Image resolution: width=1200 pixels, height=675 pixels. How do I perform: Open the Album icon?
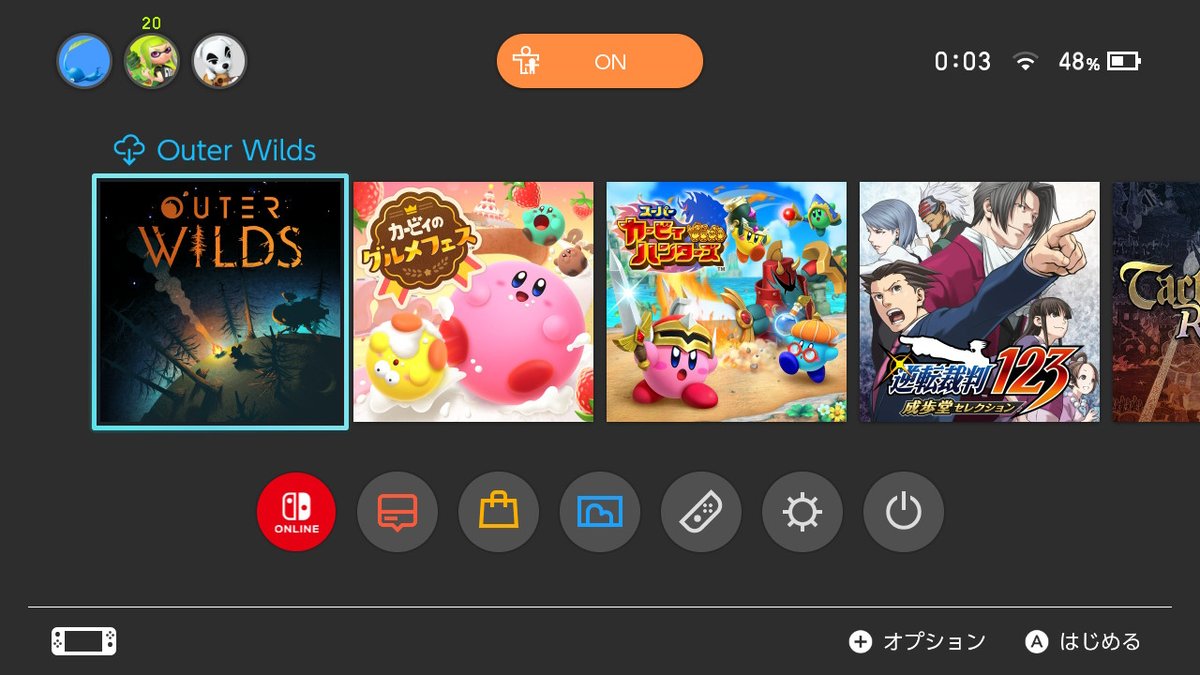tap(600, 512)
